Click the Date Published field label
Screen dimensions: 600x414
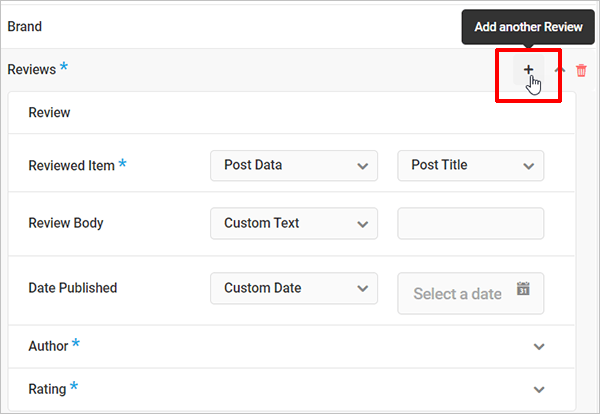(x=72, y=288)
